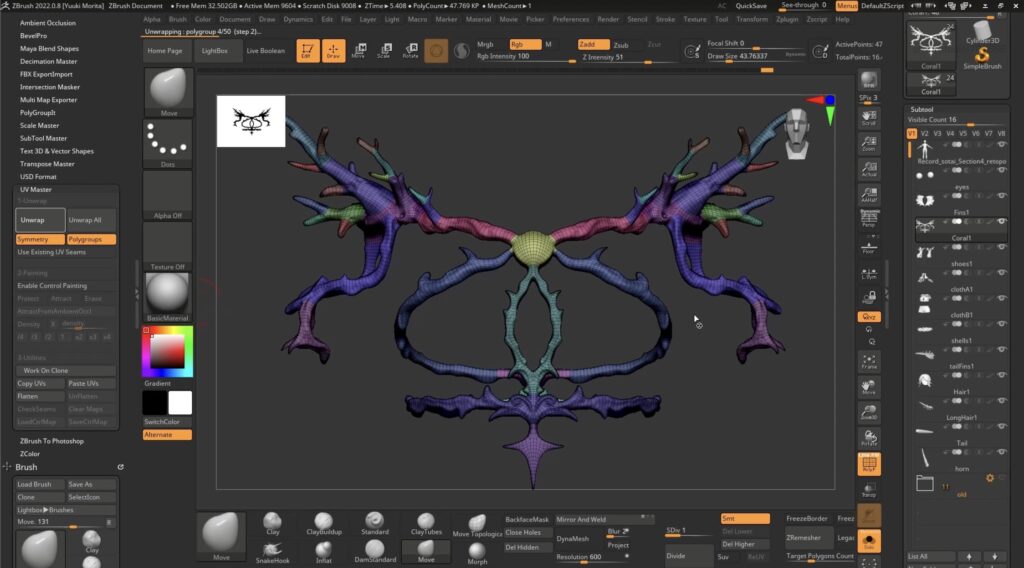Open the Zplugin menu
The height and width of the screenshot is (568, 1024).
pyautogui.click(x=787, y=19)
